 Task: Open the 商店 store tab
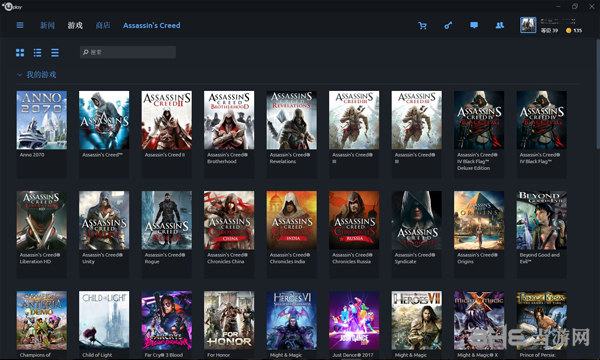103,26
